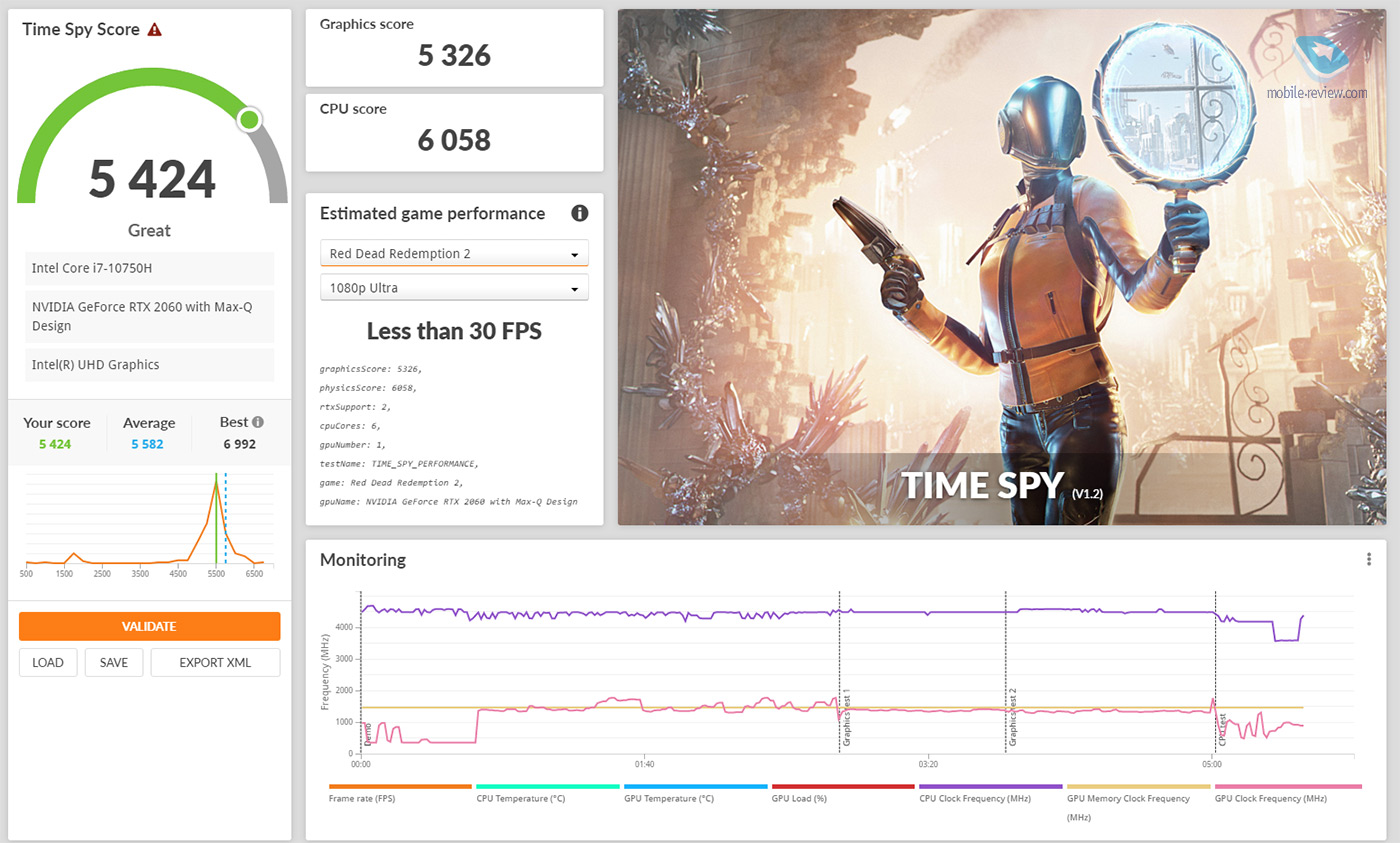Select the NVIDIA GeForce RTX 2060 Max-Q entry

(x=150, y=316)
